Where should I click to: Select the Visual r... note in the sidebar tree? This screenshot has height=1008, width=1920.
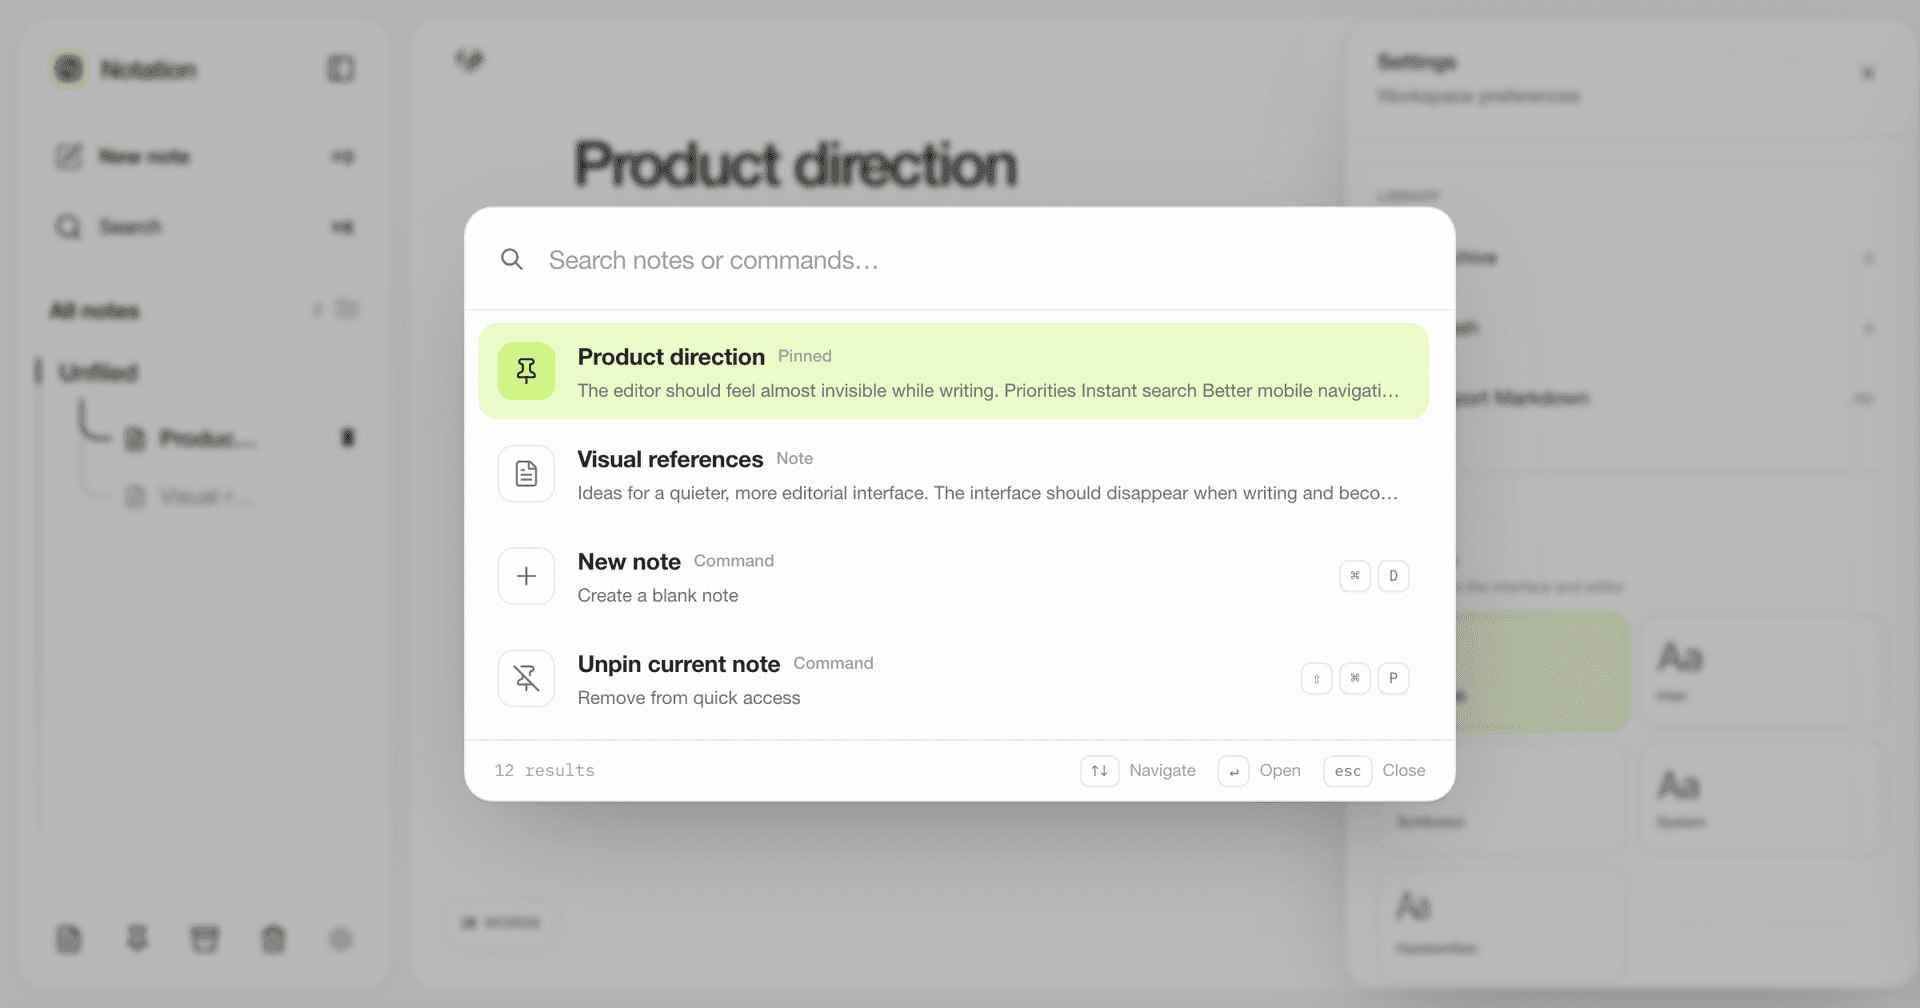point(205,497)
